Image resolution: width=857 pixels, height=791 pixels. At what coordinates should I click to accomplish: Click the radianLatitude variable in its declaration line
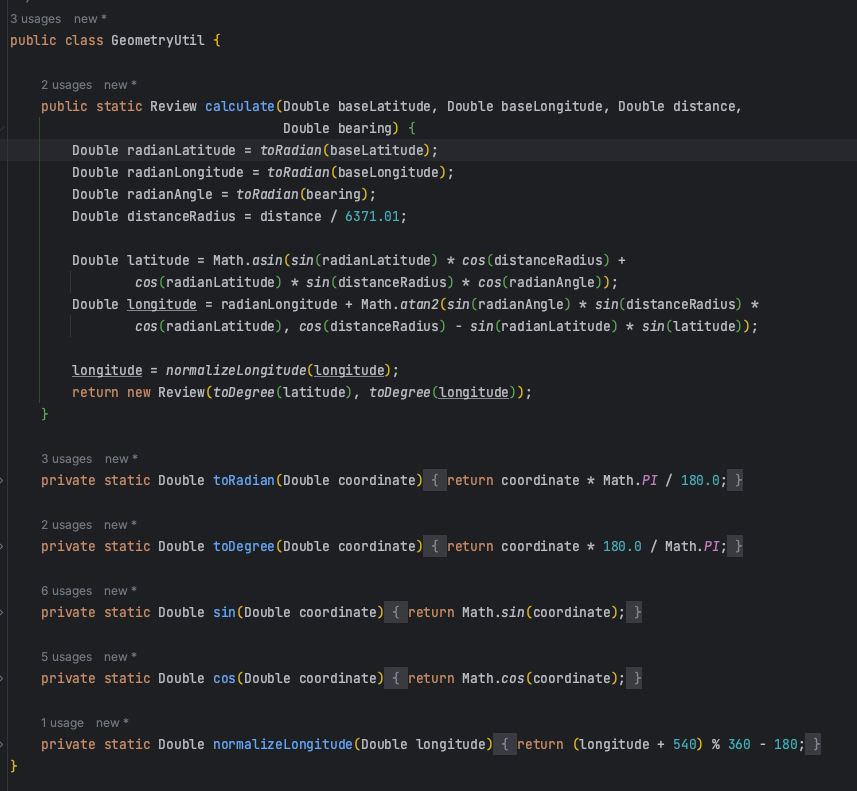click(181, 151)
